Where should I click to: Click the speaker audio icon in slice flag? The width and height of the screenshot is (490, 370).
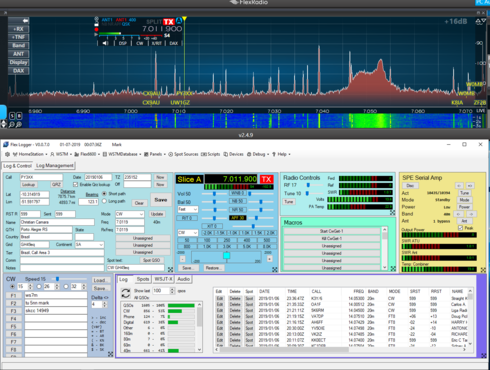tap(106, 43)
